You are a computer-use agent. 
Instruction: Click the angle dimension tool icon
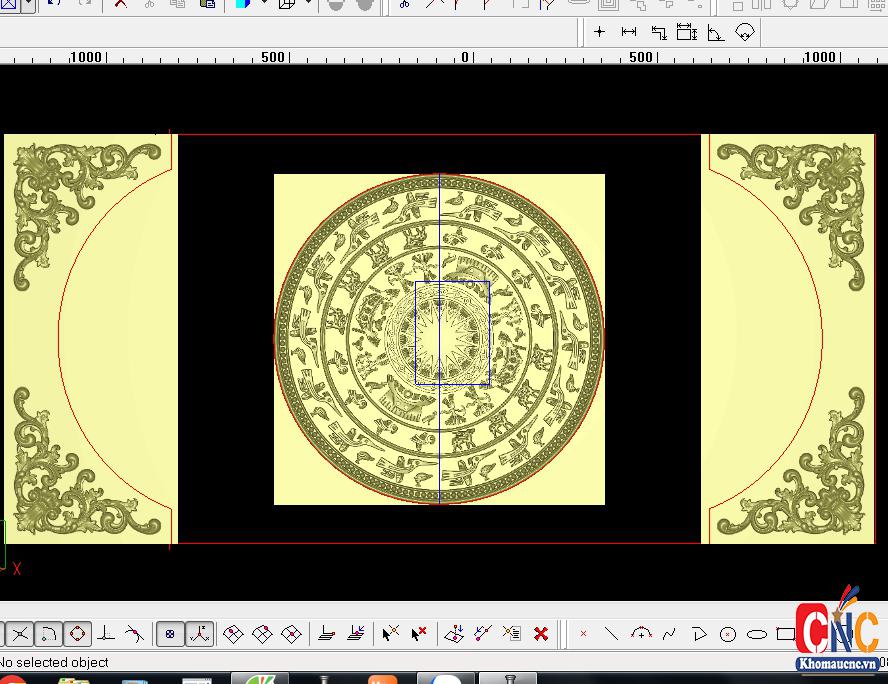(716, 32)
